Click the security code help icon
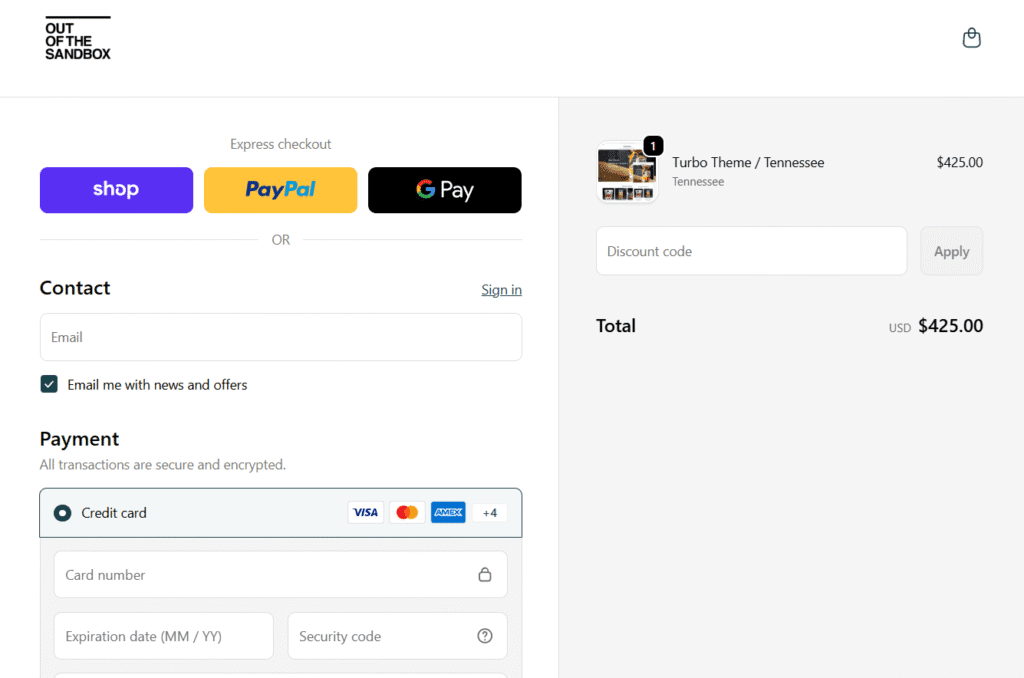 click(485, 636)
